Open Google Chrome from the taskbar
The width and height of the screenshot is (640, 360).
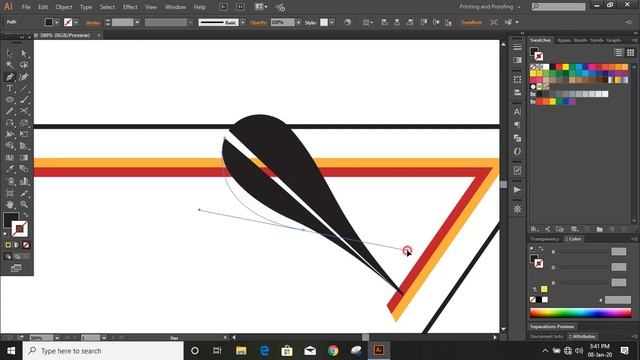coord(333,351)
